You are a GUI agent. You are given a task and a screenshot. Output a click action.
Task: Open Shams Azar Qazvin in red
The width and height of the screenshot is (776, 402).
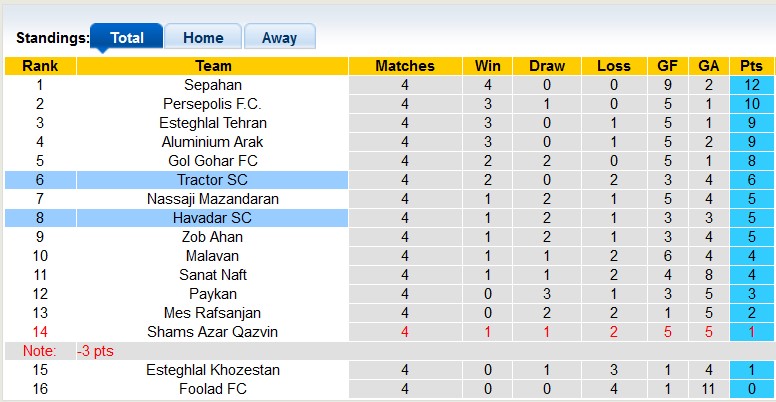[212, 332]
